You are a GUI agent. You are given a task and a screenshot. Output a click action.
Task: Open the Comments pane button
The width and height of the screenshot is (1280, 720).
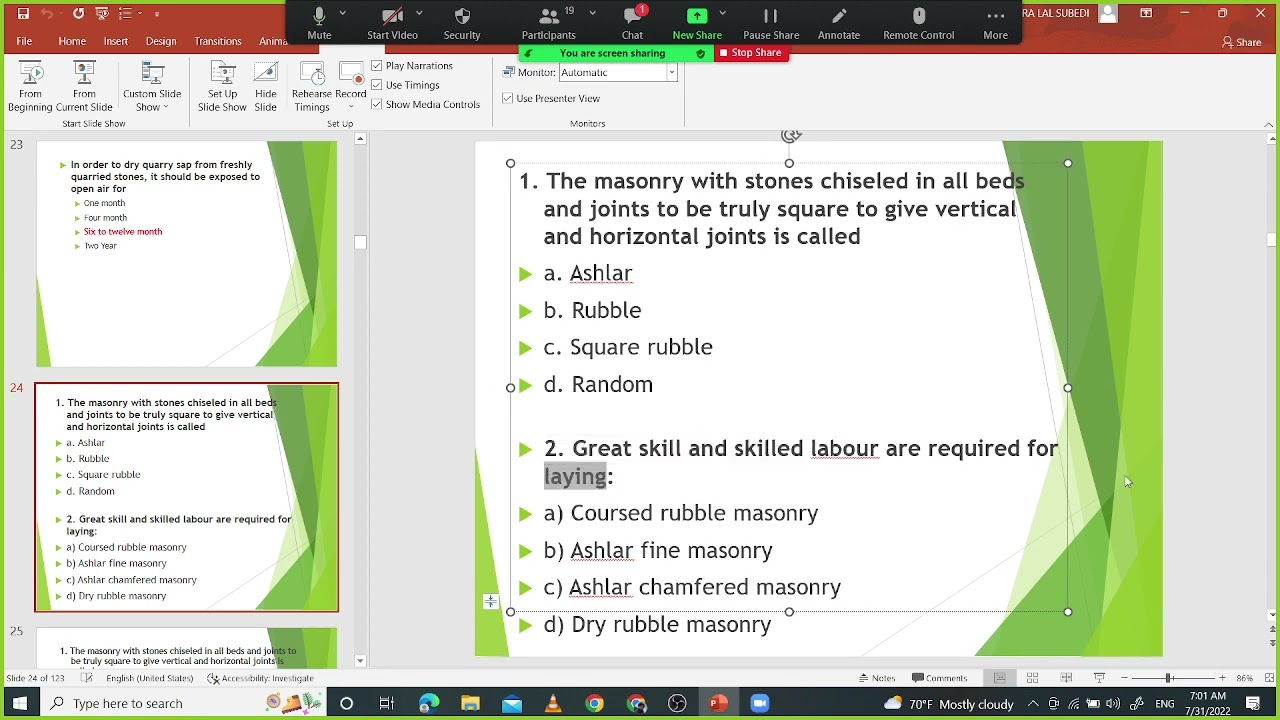pos(939,678)
